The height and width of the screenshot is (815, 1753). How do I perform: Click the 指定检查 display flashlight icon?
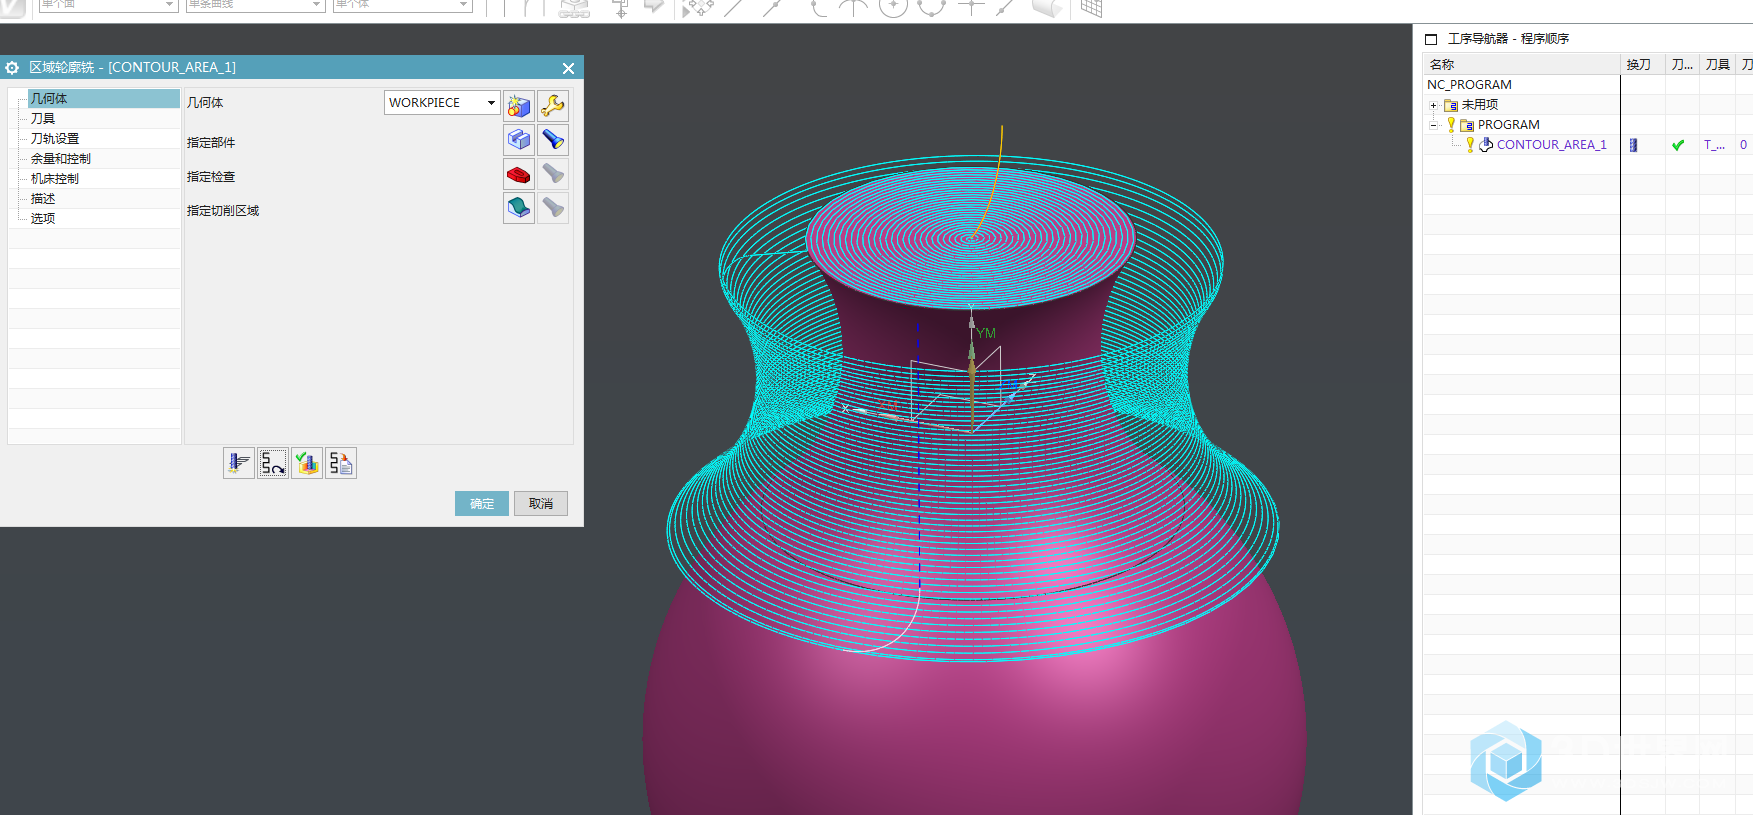click(x=553, y=174)
